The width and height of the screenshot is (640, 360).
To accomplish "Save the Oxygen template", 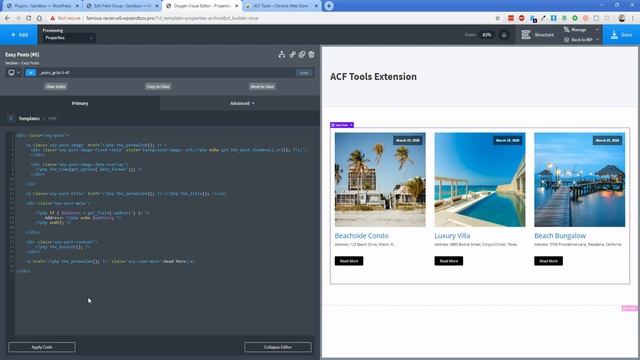I will tap(621, 35).
